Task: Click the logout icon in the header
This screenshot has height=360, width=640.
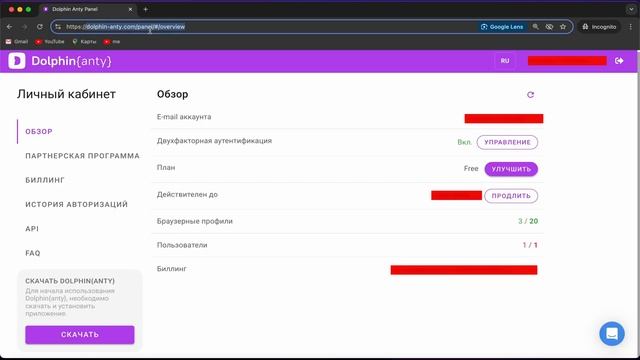Action: click(x=619, y=61)
